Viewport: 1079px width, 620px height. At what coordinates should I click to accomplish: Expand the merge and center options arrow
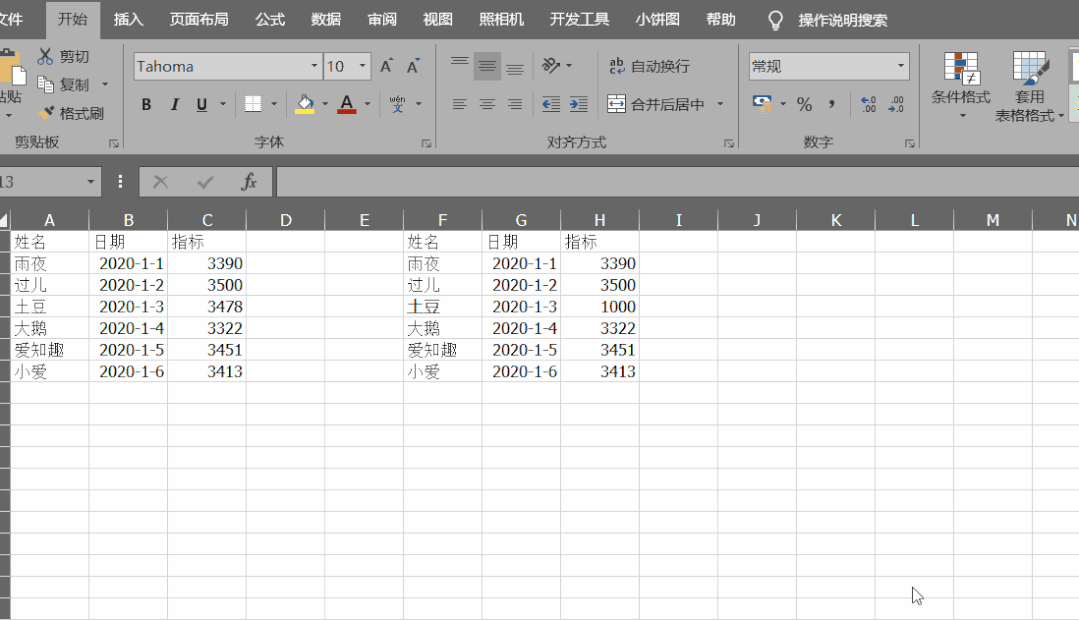pyautogui.click(x=720, y=104)
